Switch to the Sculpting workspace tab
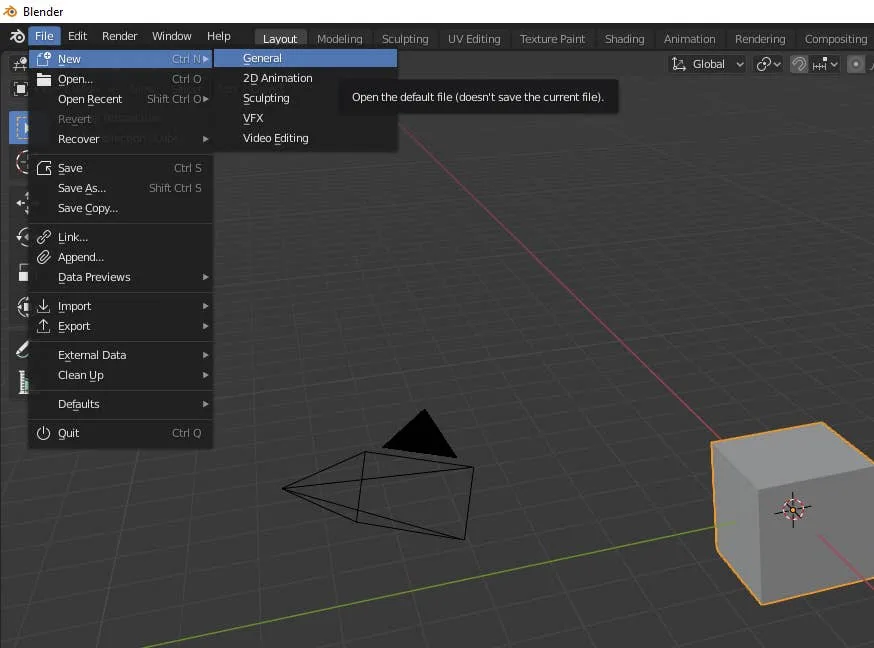 tap(405, 39)
